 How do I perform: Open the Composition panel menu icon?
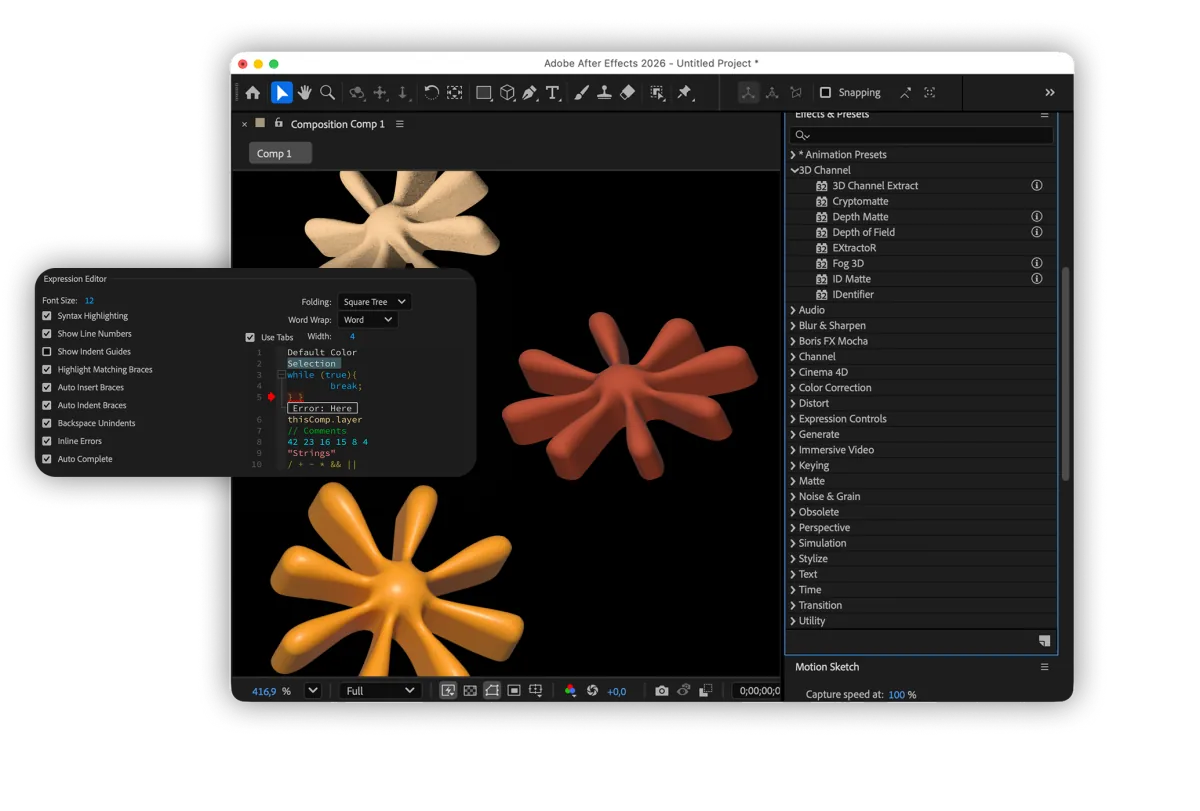click(x=400, y=125)
